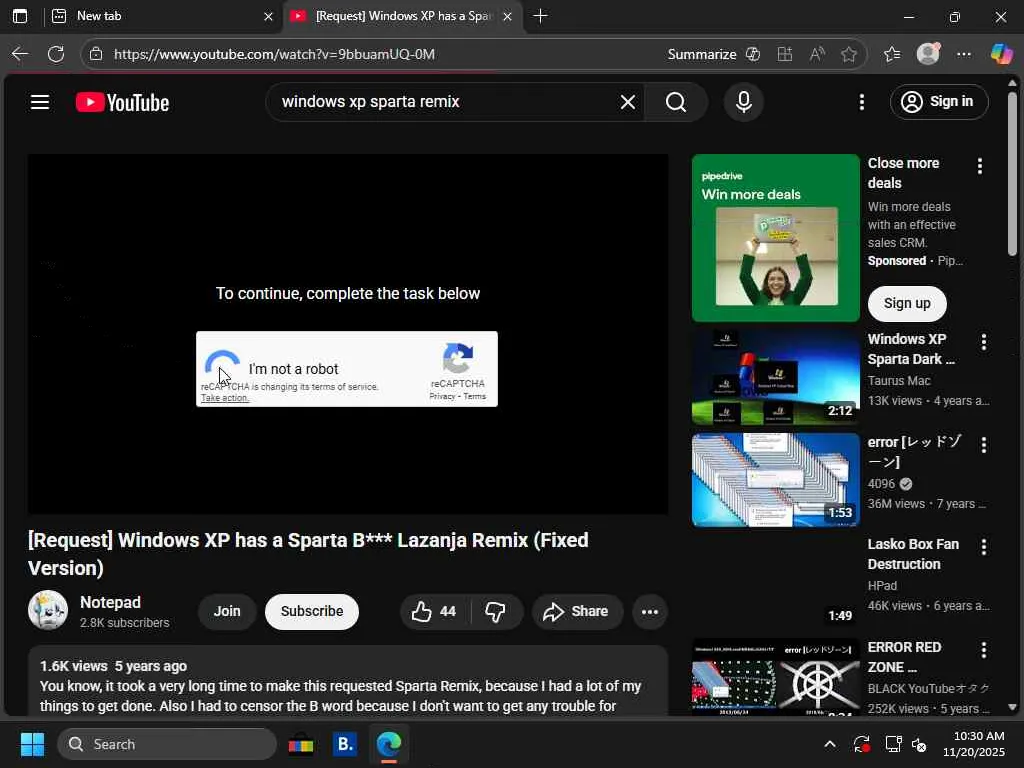Open Booking.com app from taskbar
Screen dimensions: 1024x768
click(x=345, y=744)
